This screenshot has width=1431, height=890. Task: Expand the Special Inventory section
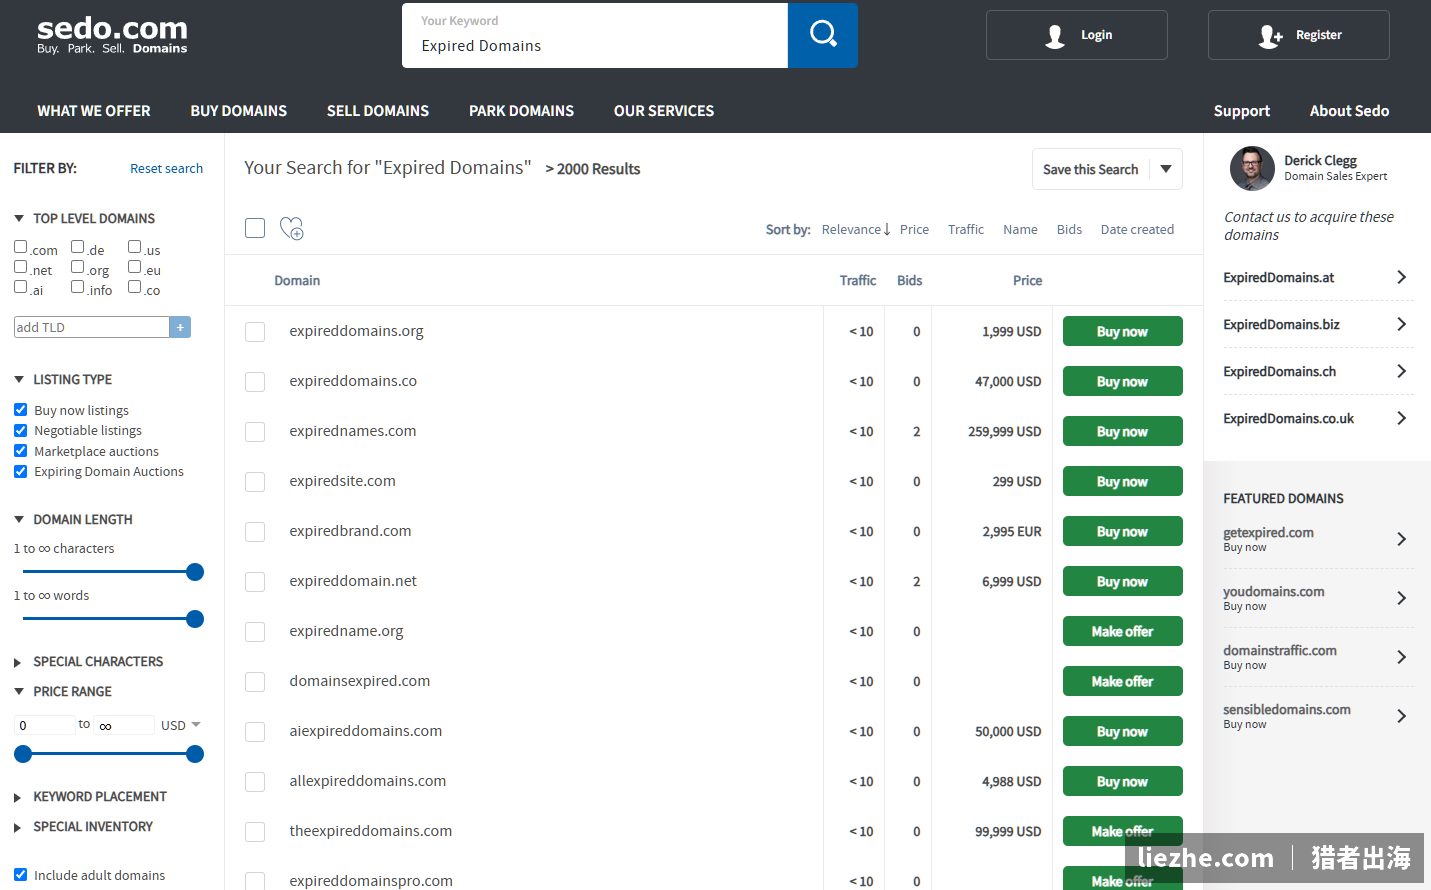pos(18,827)
